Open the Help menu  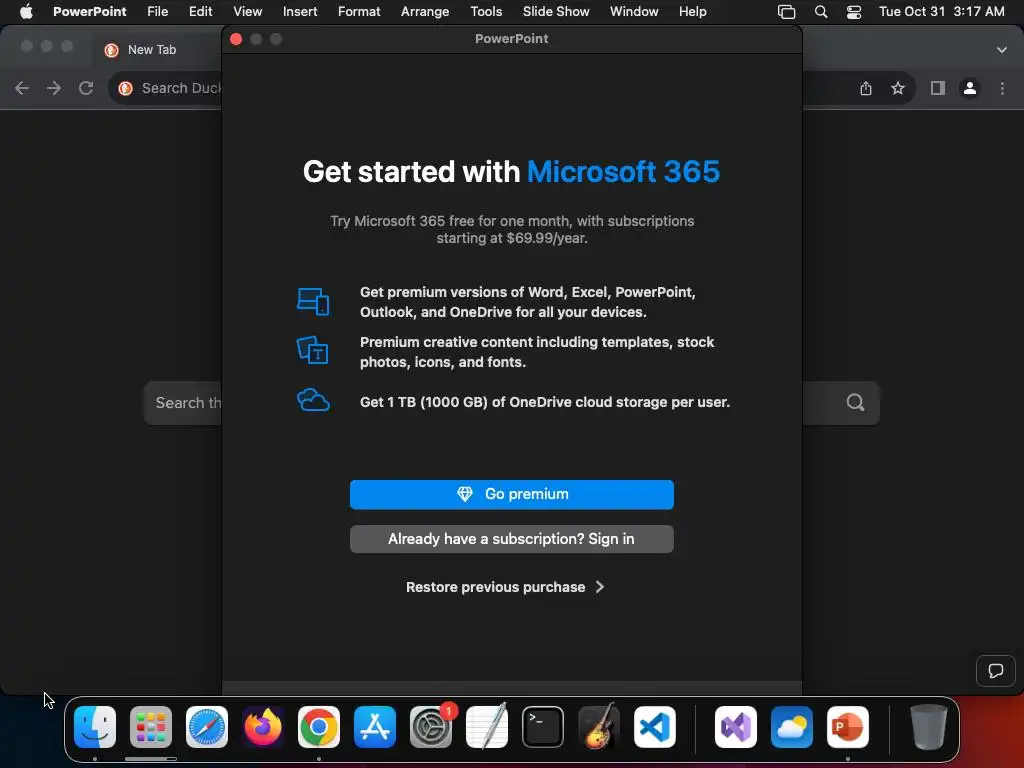(692, 12)
